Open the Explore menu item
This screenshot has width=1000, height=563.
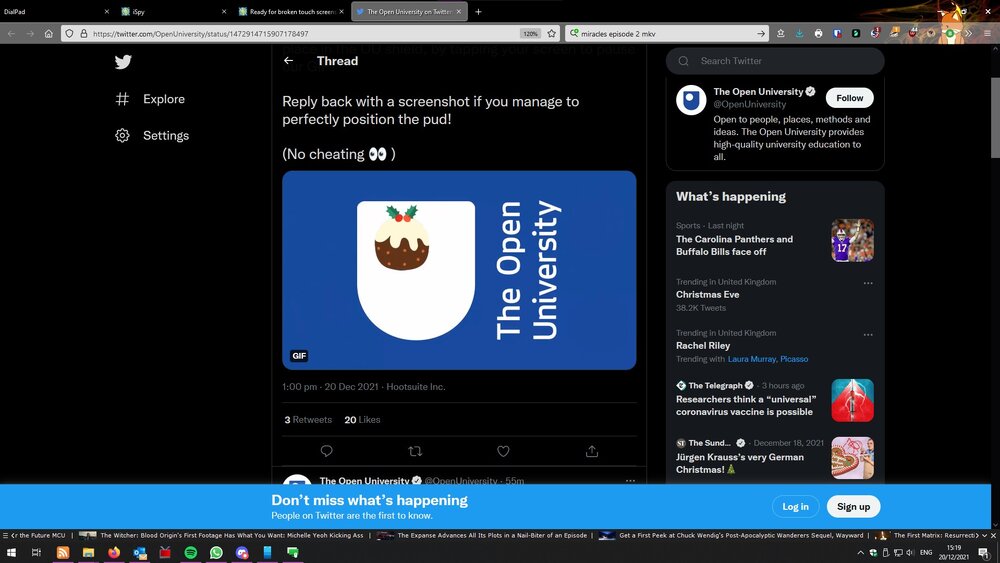tap(164, 99)
